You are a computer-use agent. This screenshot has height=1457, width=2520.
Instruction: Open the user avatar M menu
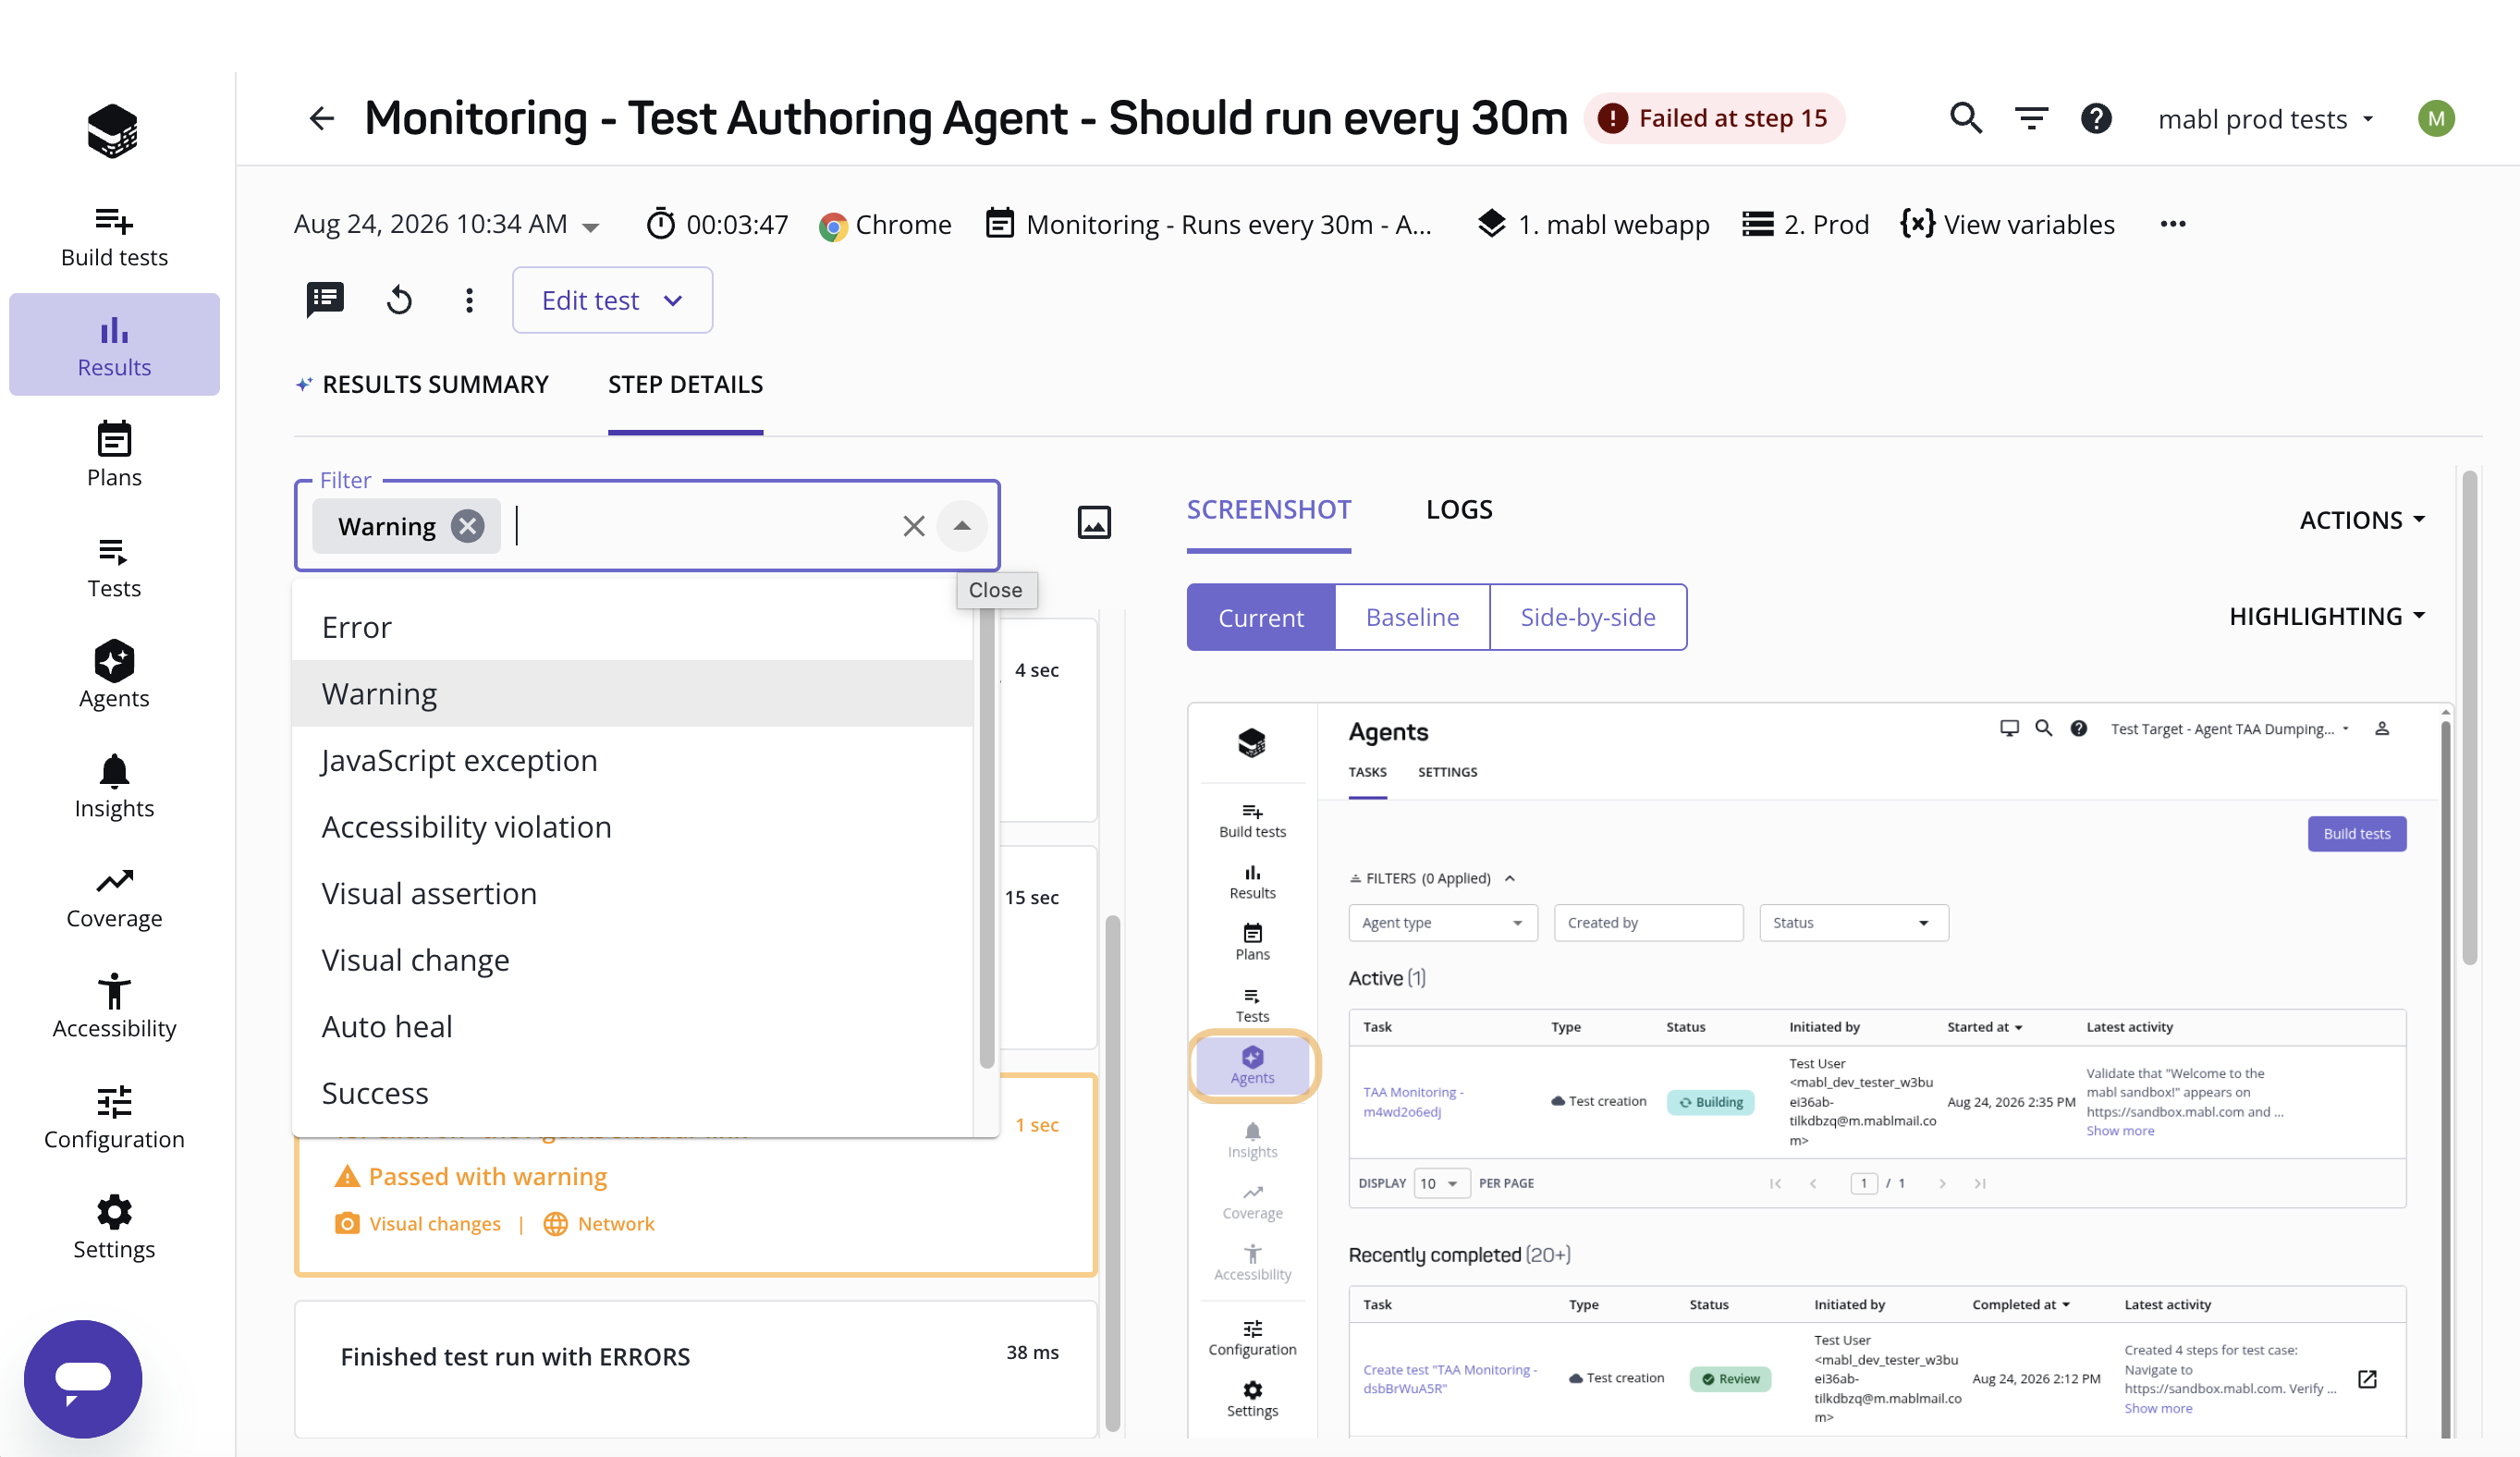pos(2436,119)
